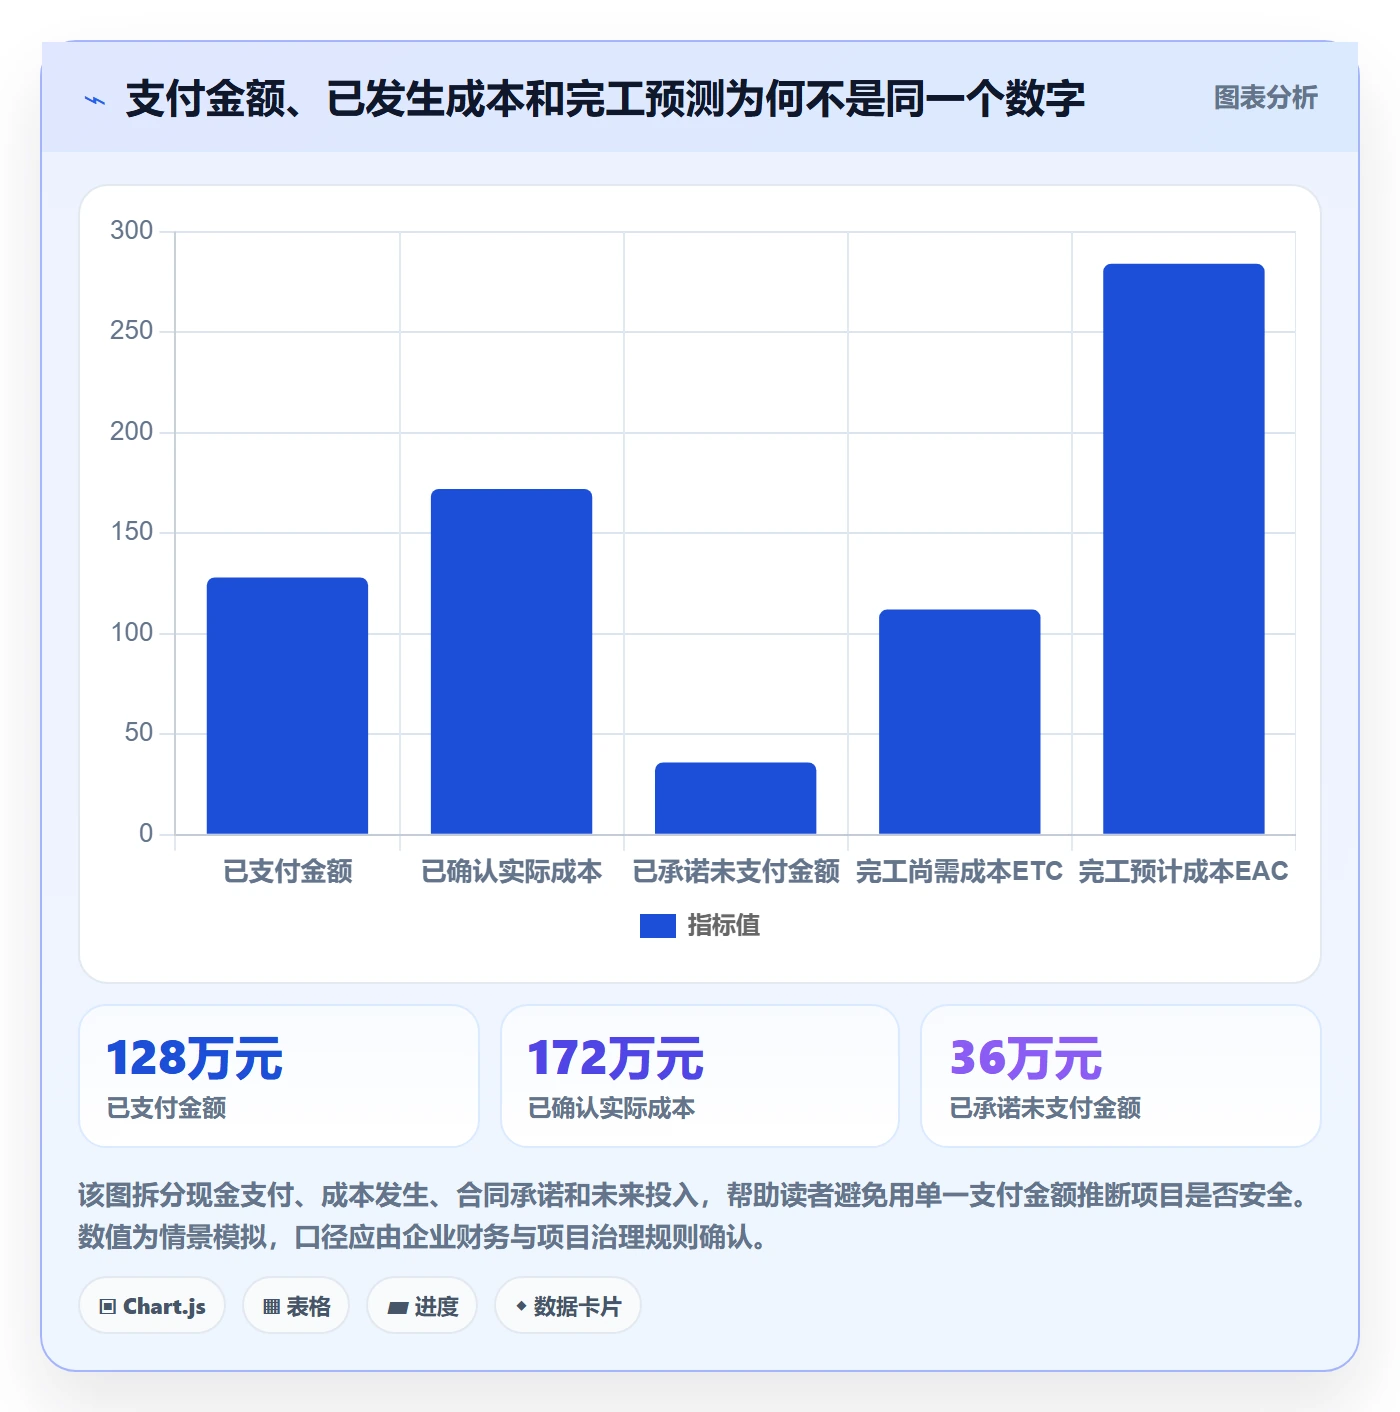The width and height of the screenshot is (1400, 1412).
Task: Click the 已支付金额 bar in chart
Action: click(x=287, y=706)
